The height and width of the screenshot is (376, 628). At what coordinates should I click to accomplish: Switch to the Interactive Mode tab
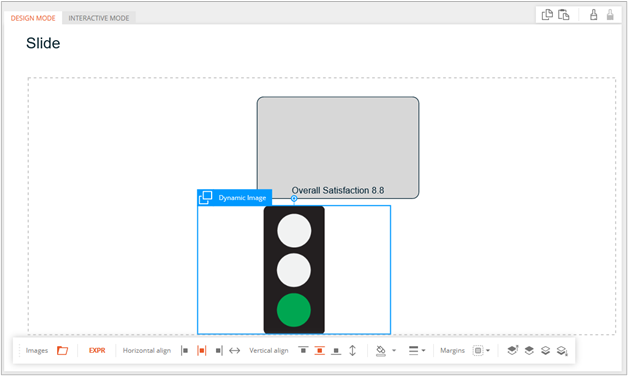pos(99,18)
